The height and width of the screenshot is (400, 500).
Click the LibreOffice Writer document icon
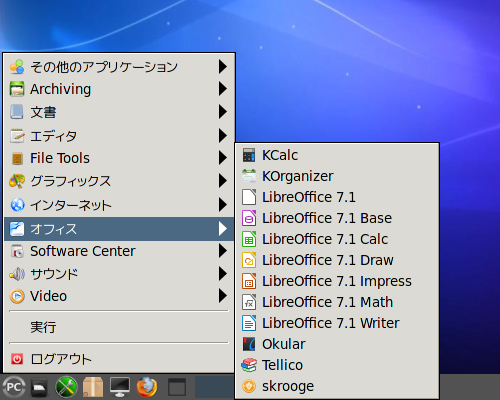(249, 323)
